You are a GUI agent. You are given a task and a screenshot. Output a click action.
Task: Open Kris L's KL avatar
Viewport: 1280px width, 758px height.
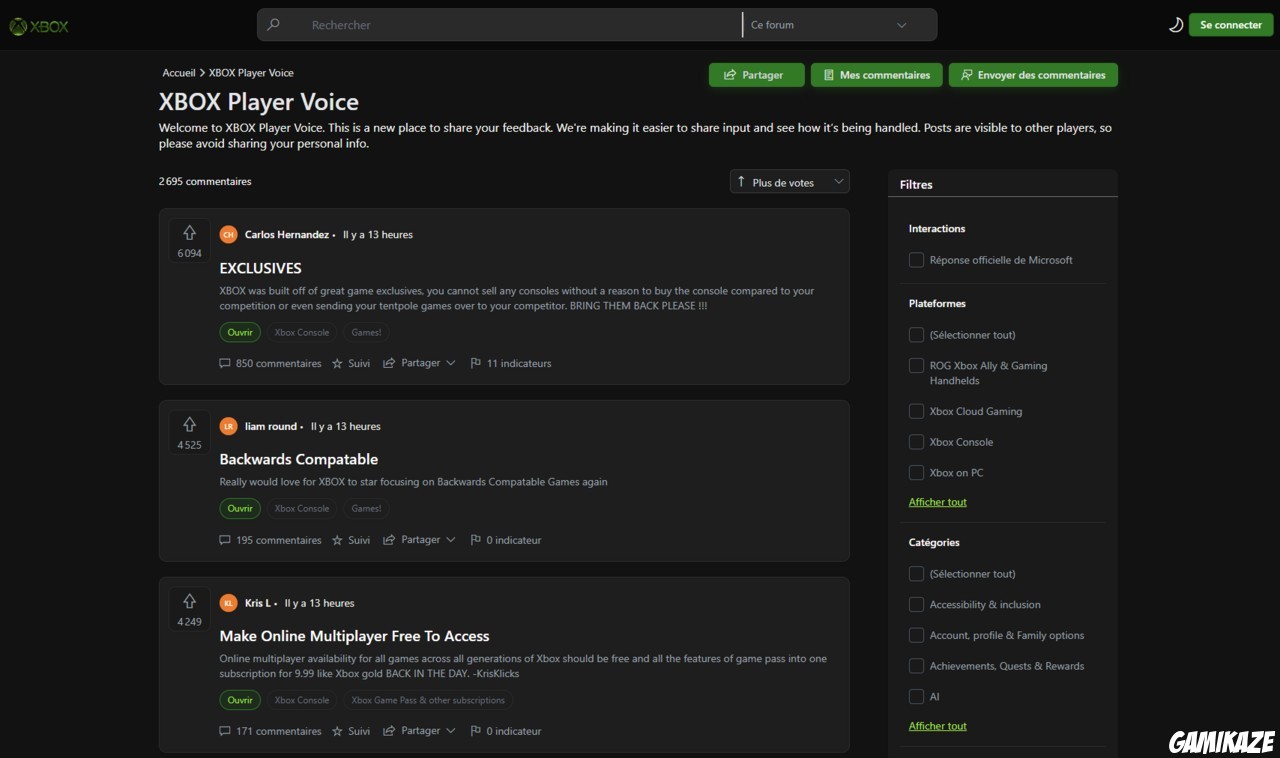[228, 603]
